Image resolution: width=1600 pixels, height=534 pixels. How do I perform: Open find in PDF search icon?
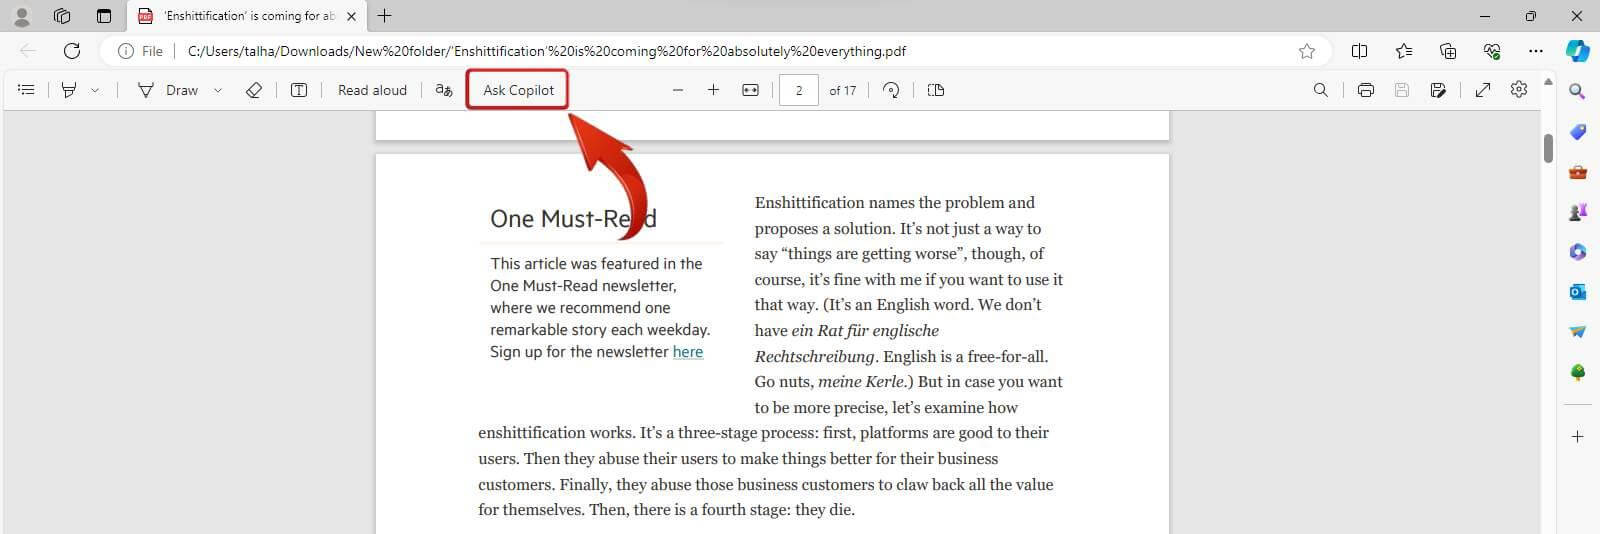[1320, 90]
